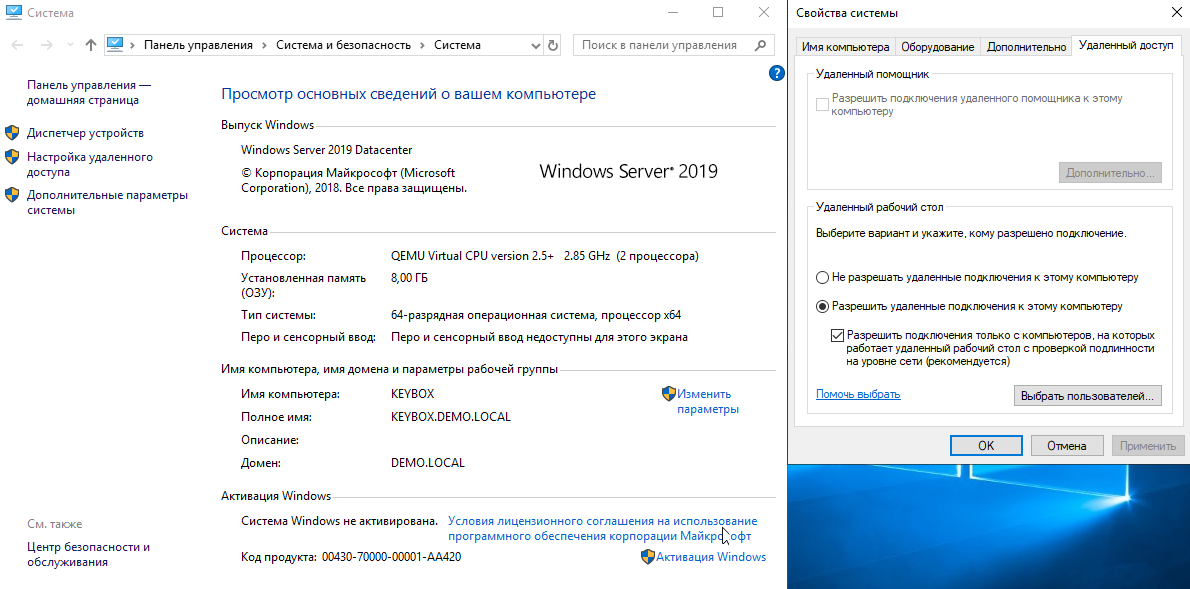
Task: Switch to the Оборудование tab
Action: (937, 47)
